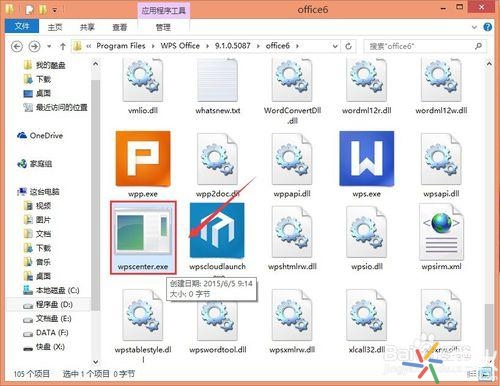Image resolution: width=500 pixels, height=386 pixels.
Task: Expand the ribbon with the chevron
Action: pyautogui.click(x=474, y=27)
